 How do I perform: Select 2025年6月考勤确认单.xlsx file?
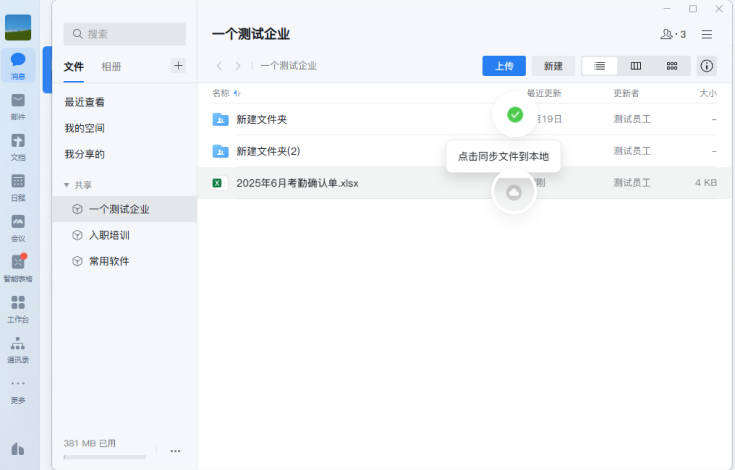464,183
